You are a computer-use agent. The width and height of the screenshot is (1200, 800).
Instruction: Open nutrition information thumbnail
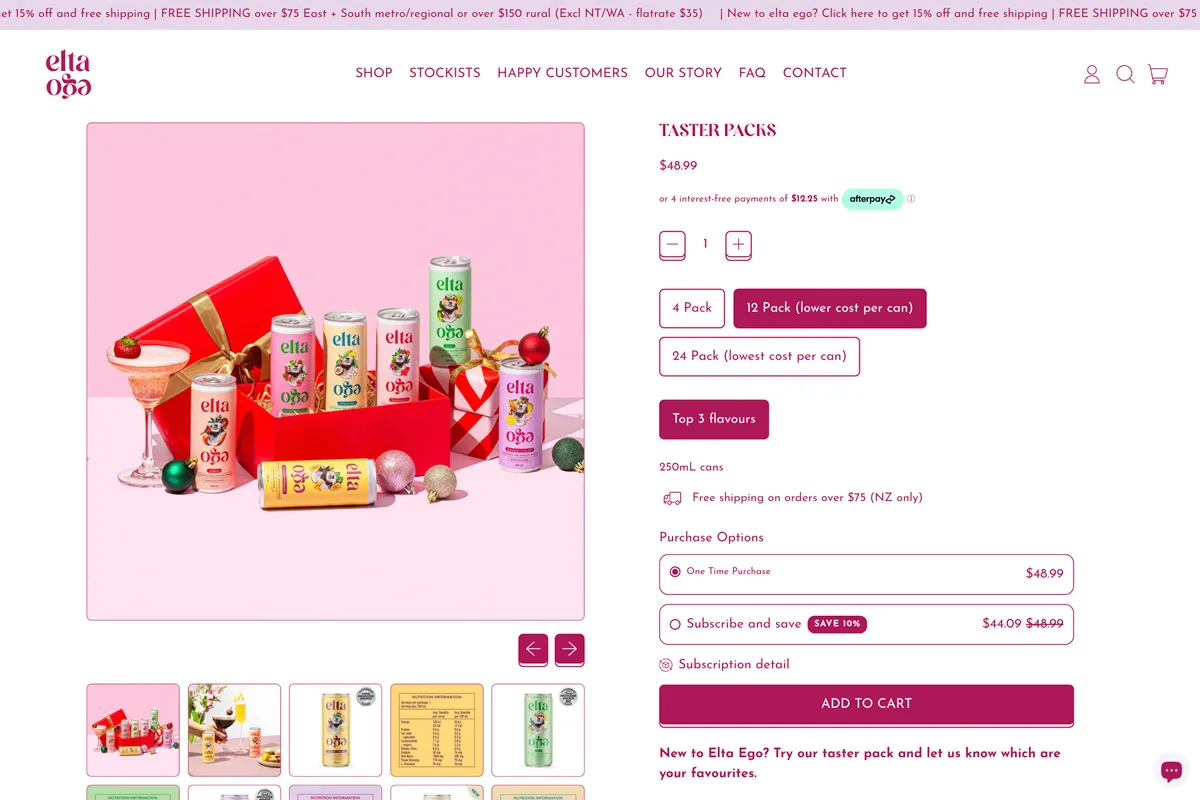(x=437, y=730)
